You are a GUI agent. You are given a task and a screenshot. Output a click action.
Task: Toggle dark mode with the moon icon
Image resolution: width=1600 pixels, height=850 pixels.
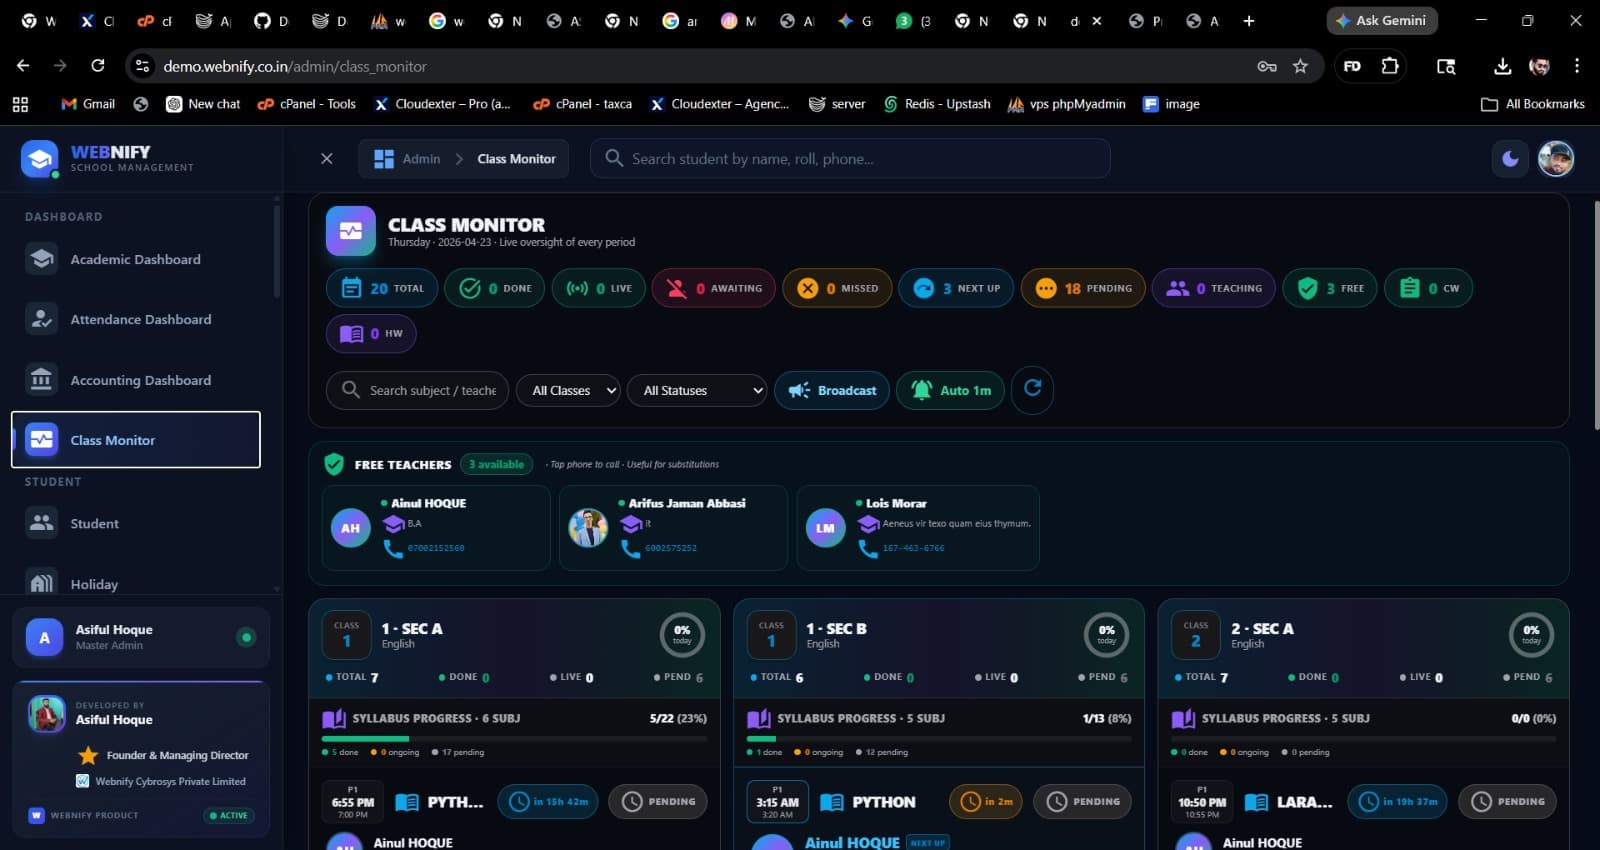coord(1510,159)
